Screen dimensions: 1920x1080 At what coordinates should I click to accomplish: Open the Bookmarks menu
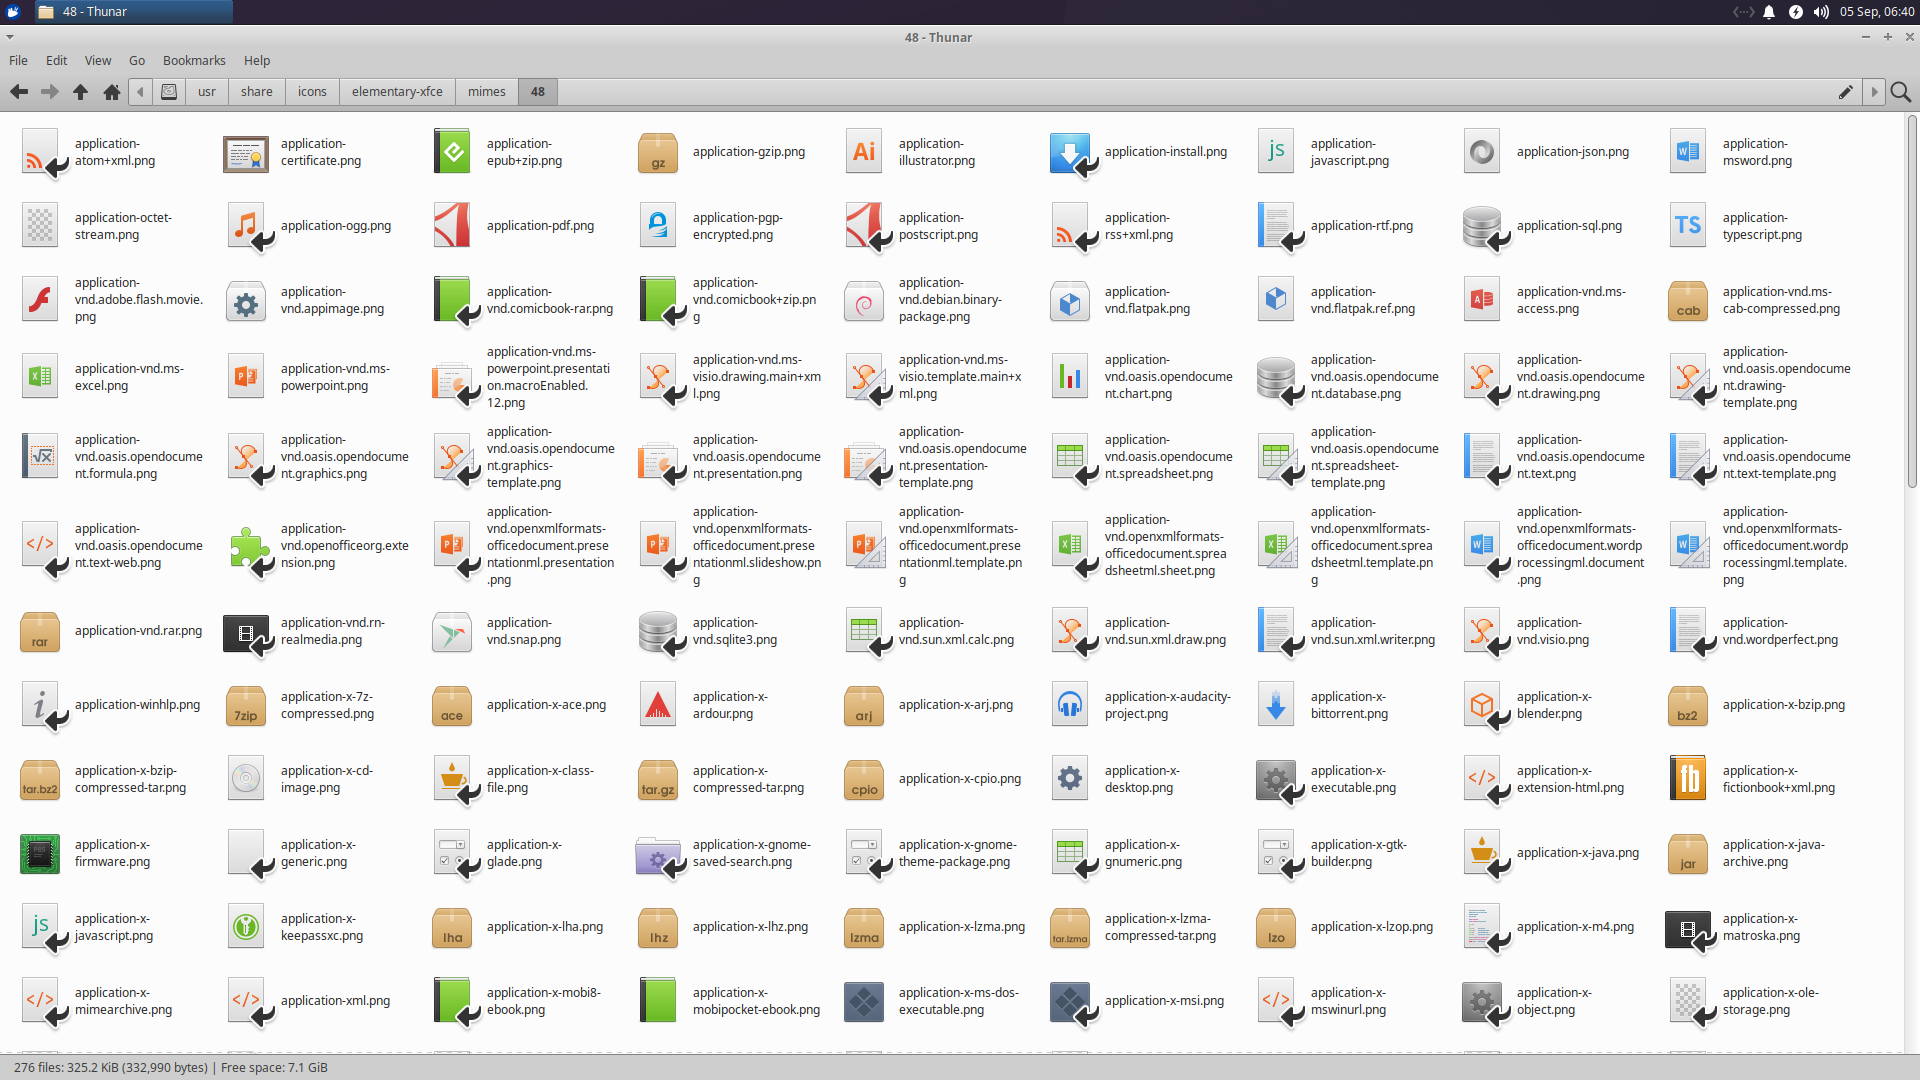(194, 61)
